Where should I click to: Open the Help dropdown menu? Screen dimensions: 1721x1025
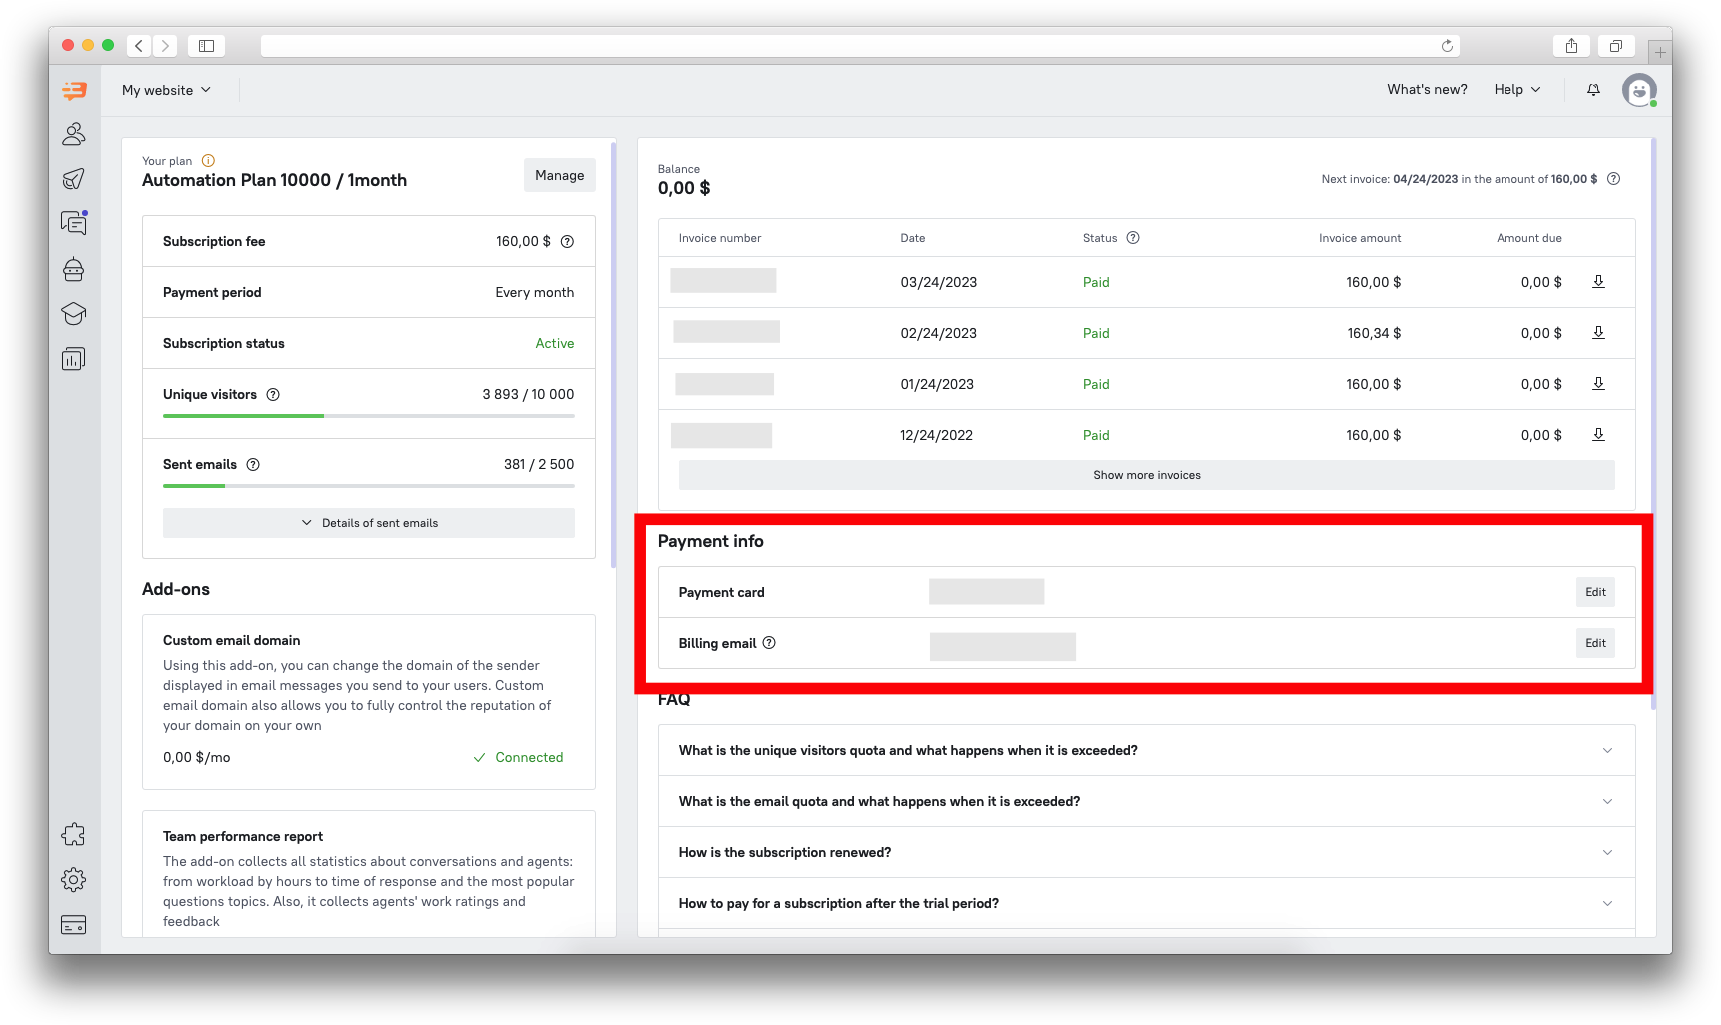tap(1517, 90)
